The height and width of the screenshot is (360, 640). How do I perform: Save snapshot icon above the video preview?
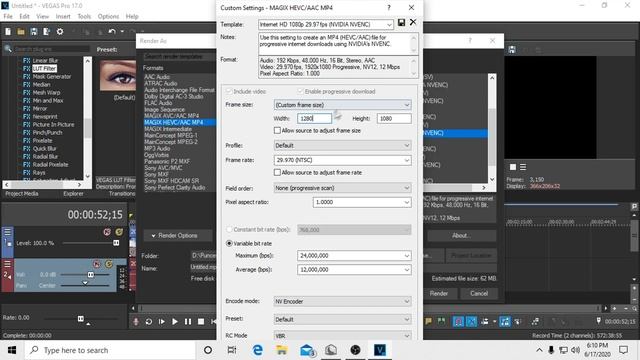512,50
